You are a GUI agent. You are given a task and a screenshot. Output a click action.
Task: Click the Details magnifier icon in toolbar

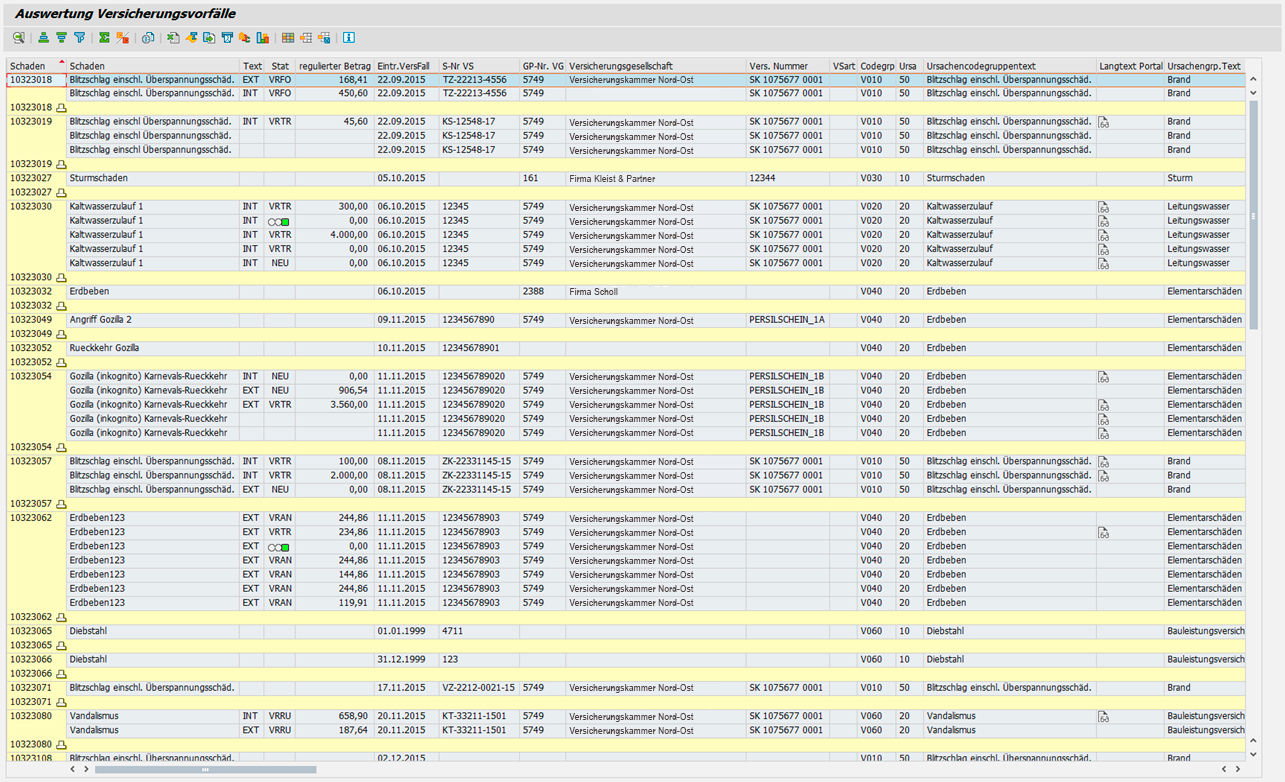click(x=19, y=38)
